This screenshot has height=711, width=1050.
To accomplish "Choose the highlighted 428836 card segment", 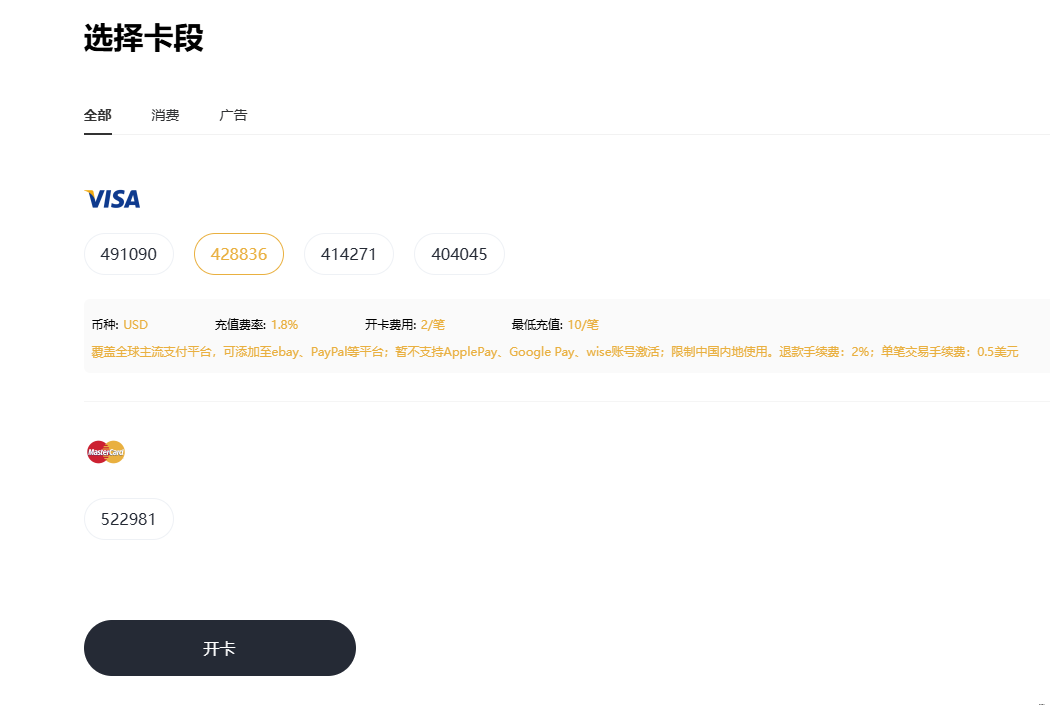I will point(239,254).
